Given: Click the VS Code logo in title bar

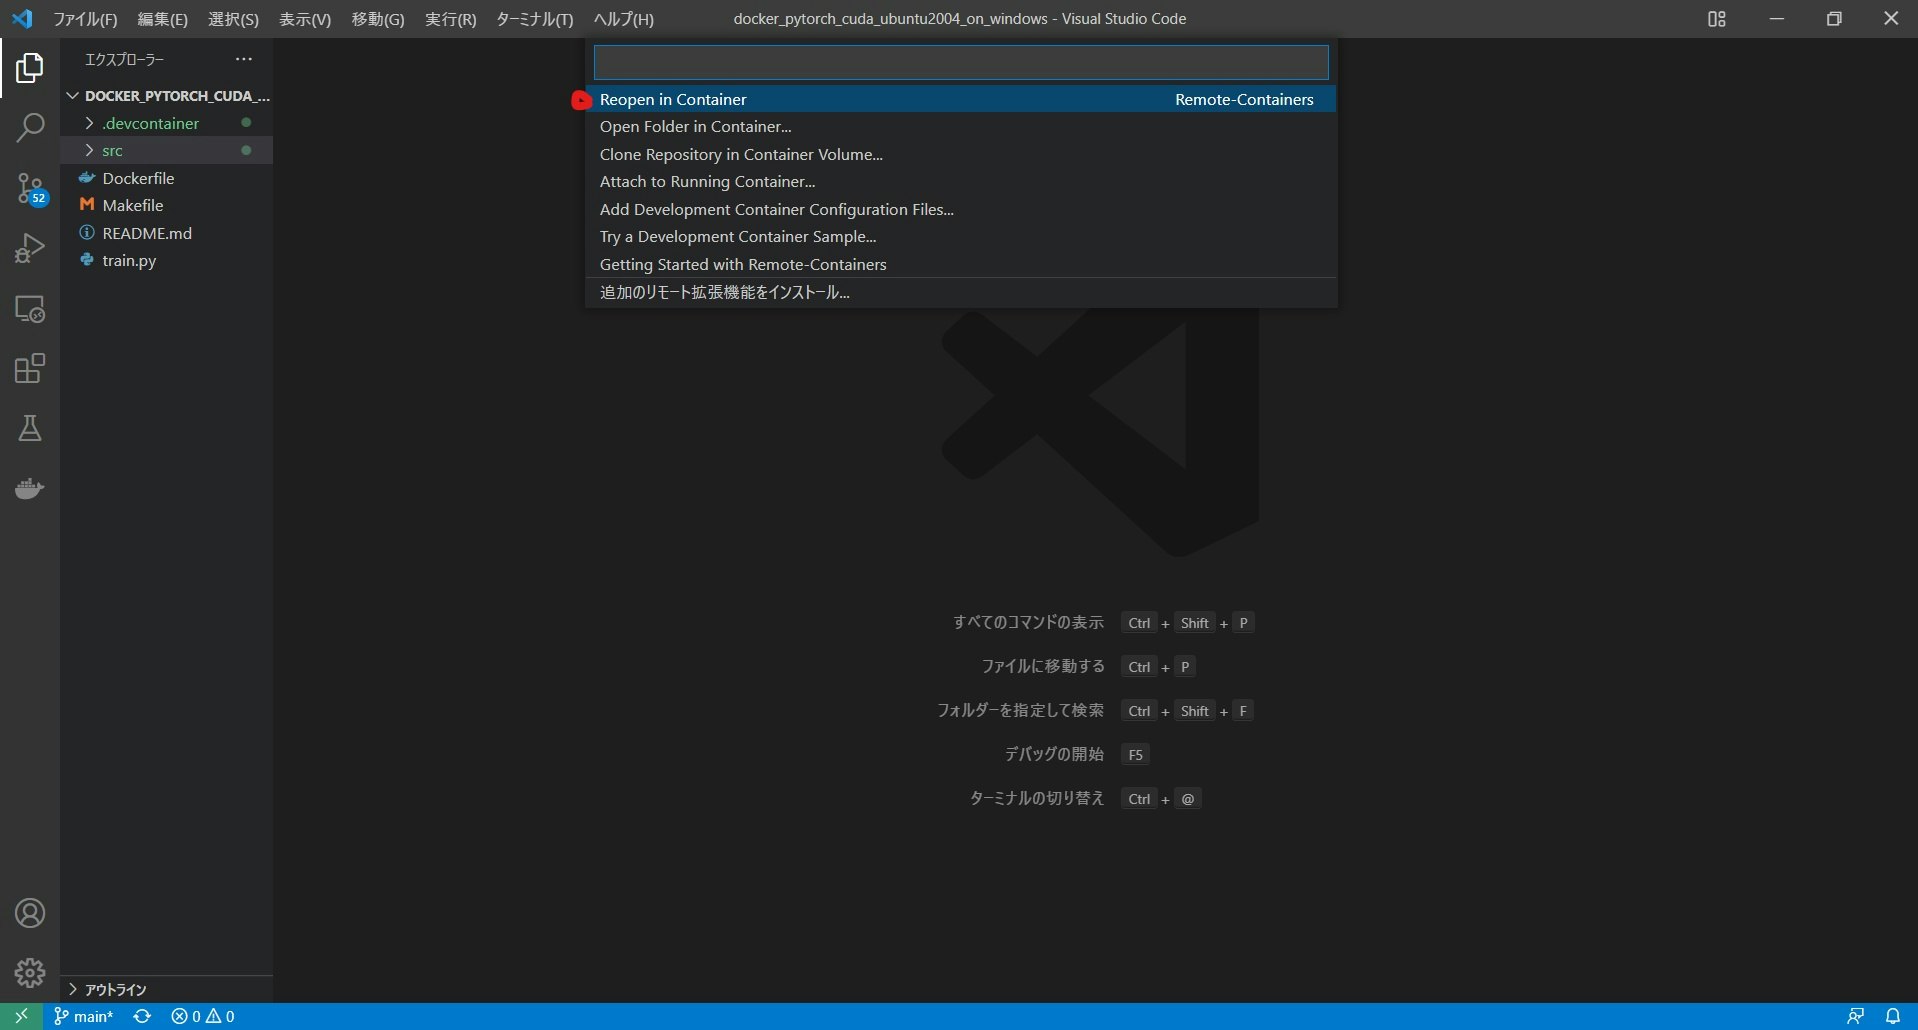Looking at the screenshot, I should (22, 19).
